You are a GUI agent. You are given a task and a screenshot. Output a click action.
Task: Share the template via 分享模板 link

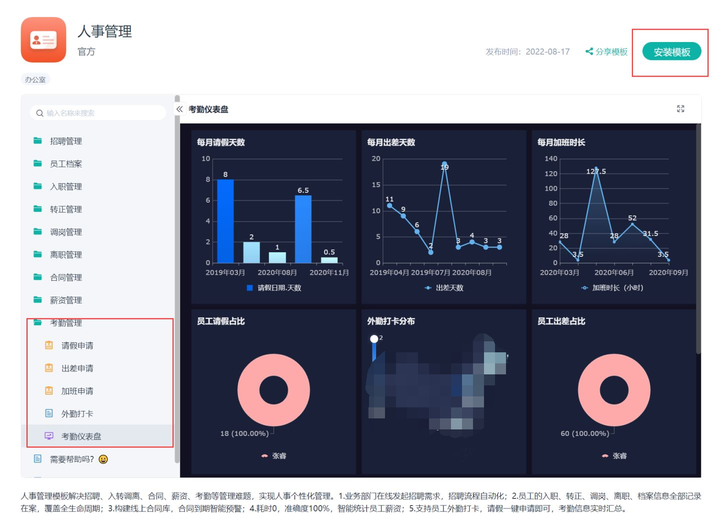click(x=606, y=51)
